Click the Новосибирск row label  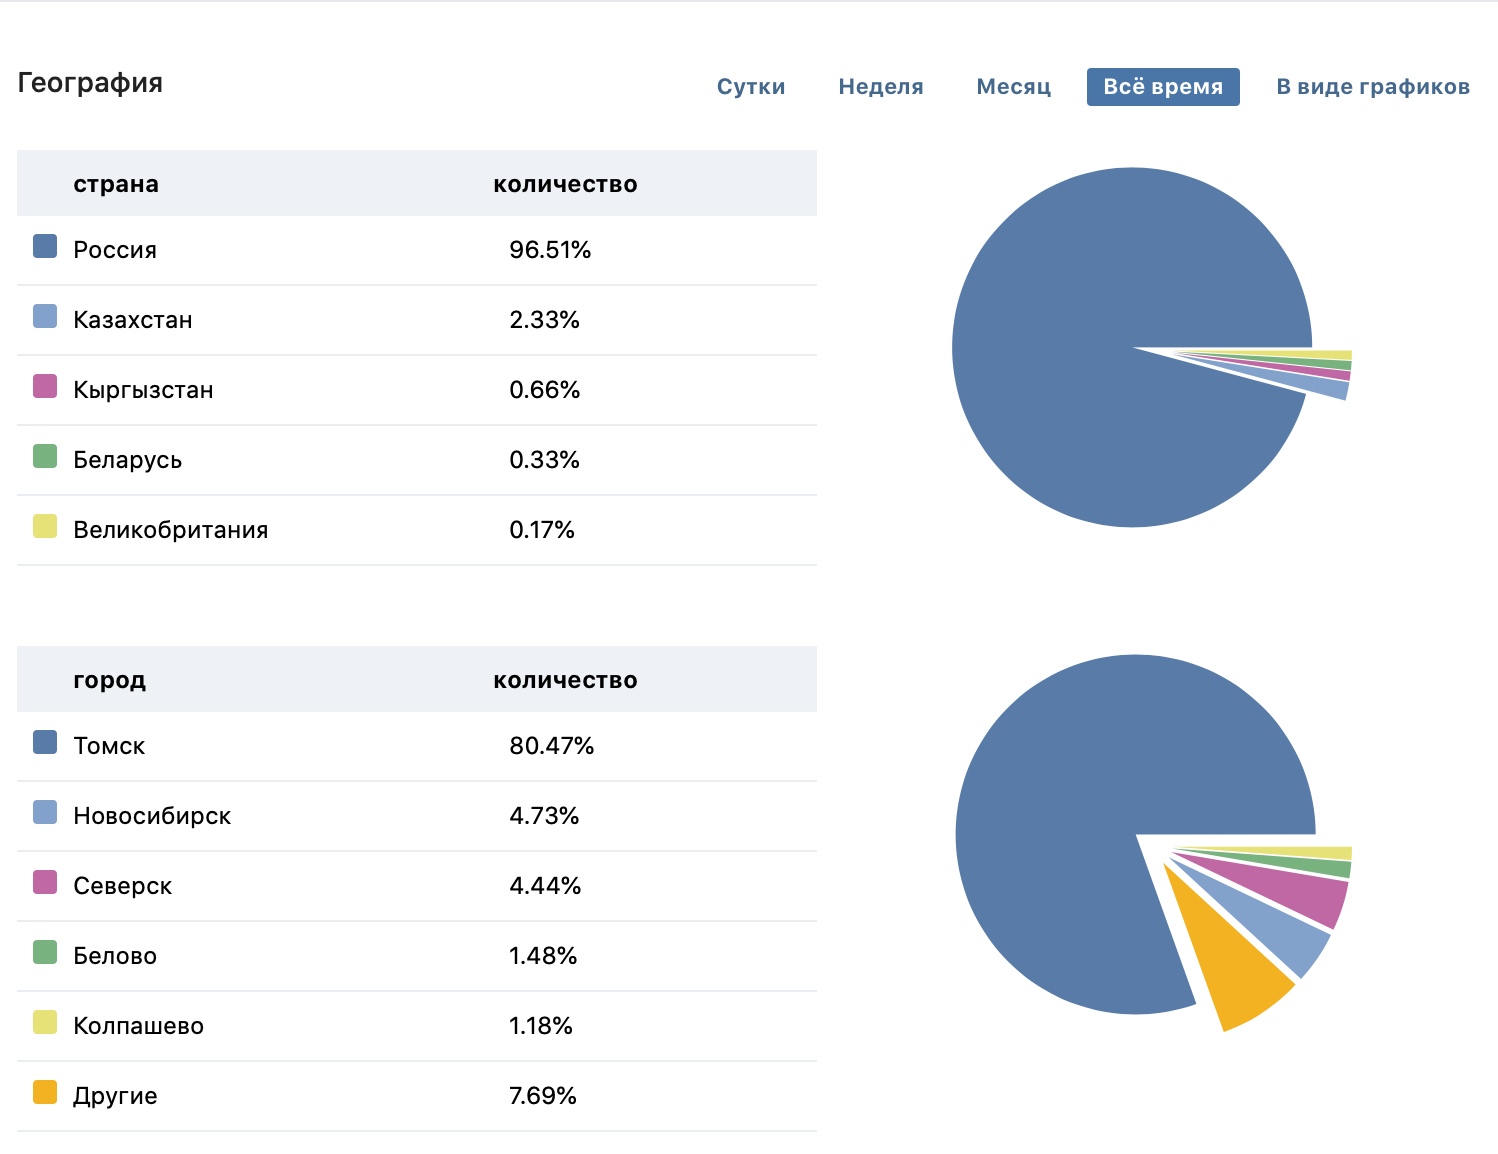click(x=152, y=816)
